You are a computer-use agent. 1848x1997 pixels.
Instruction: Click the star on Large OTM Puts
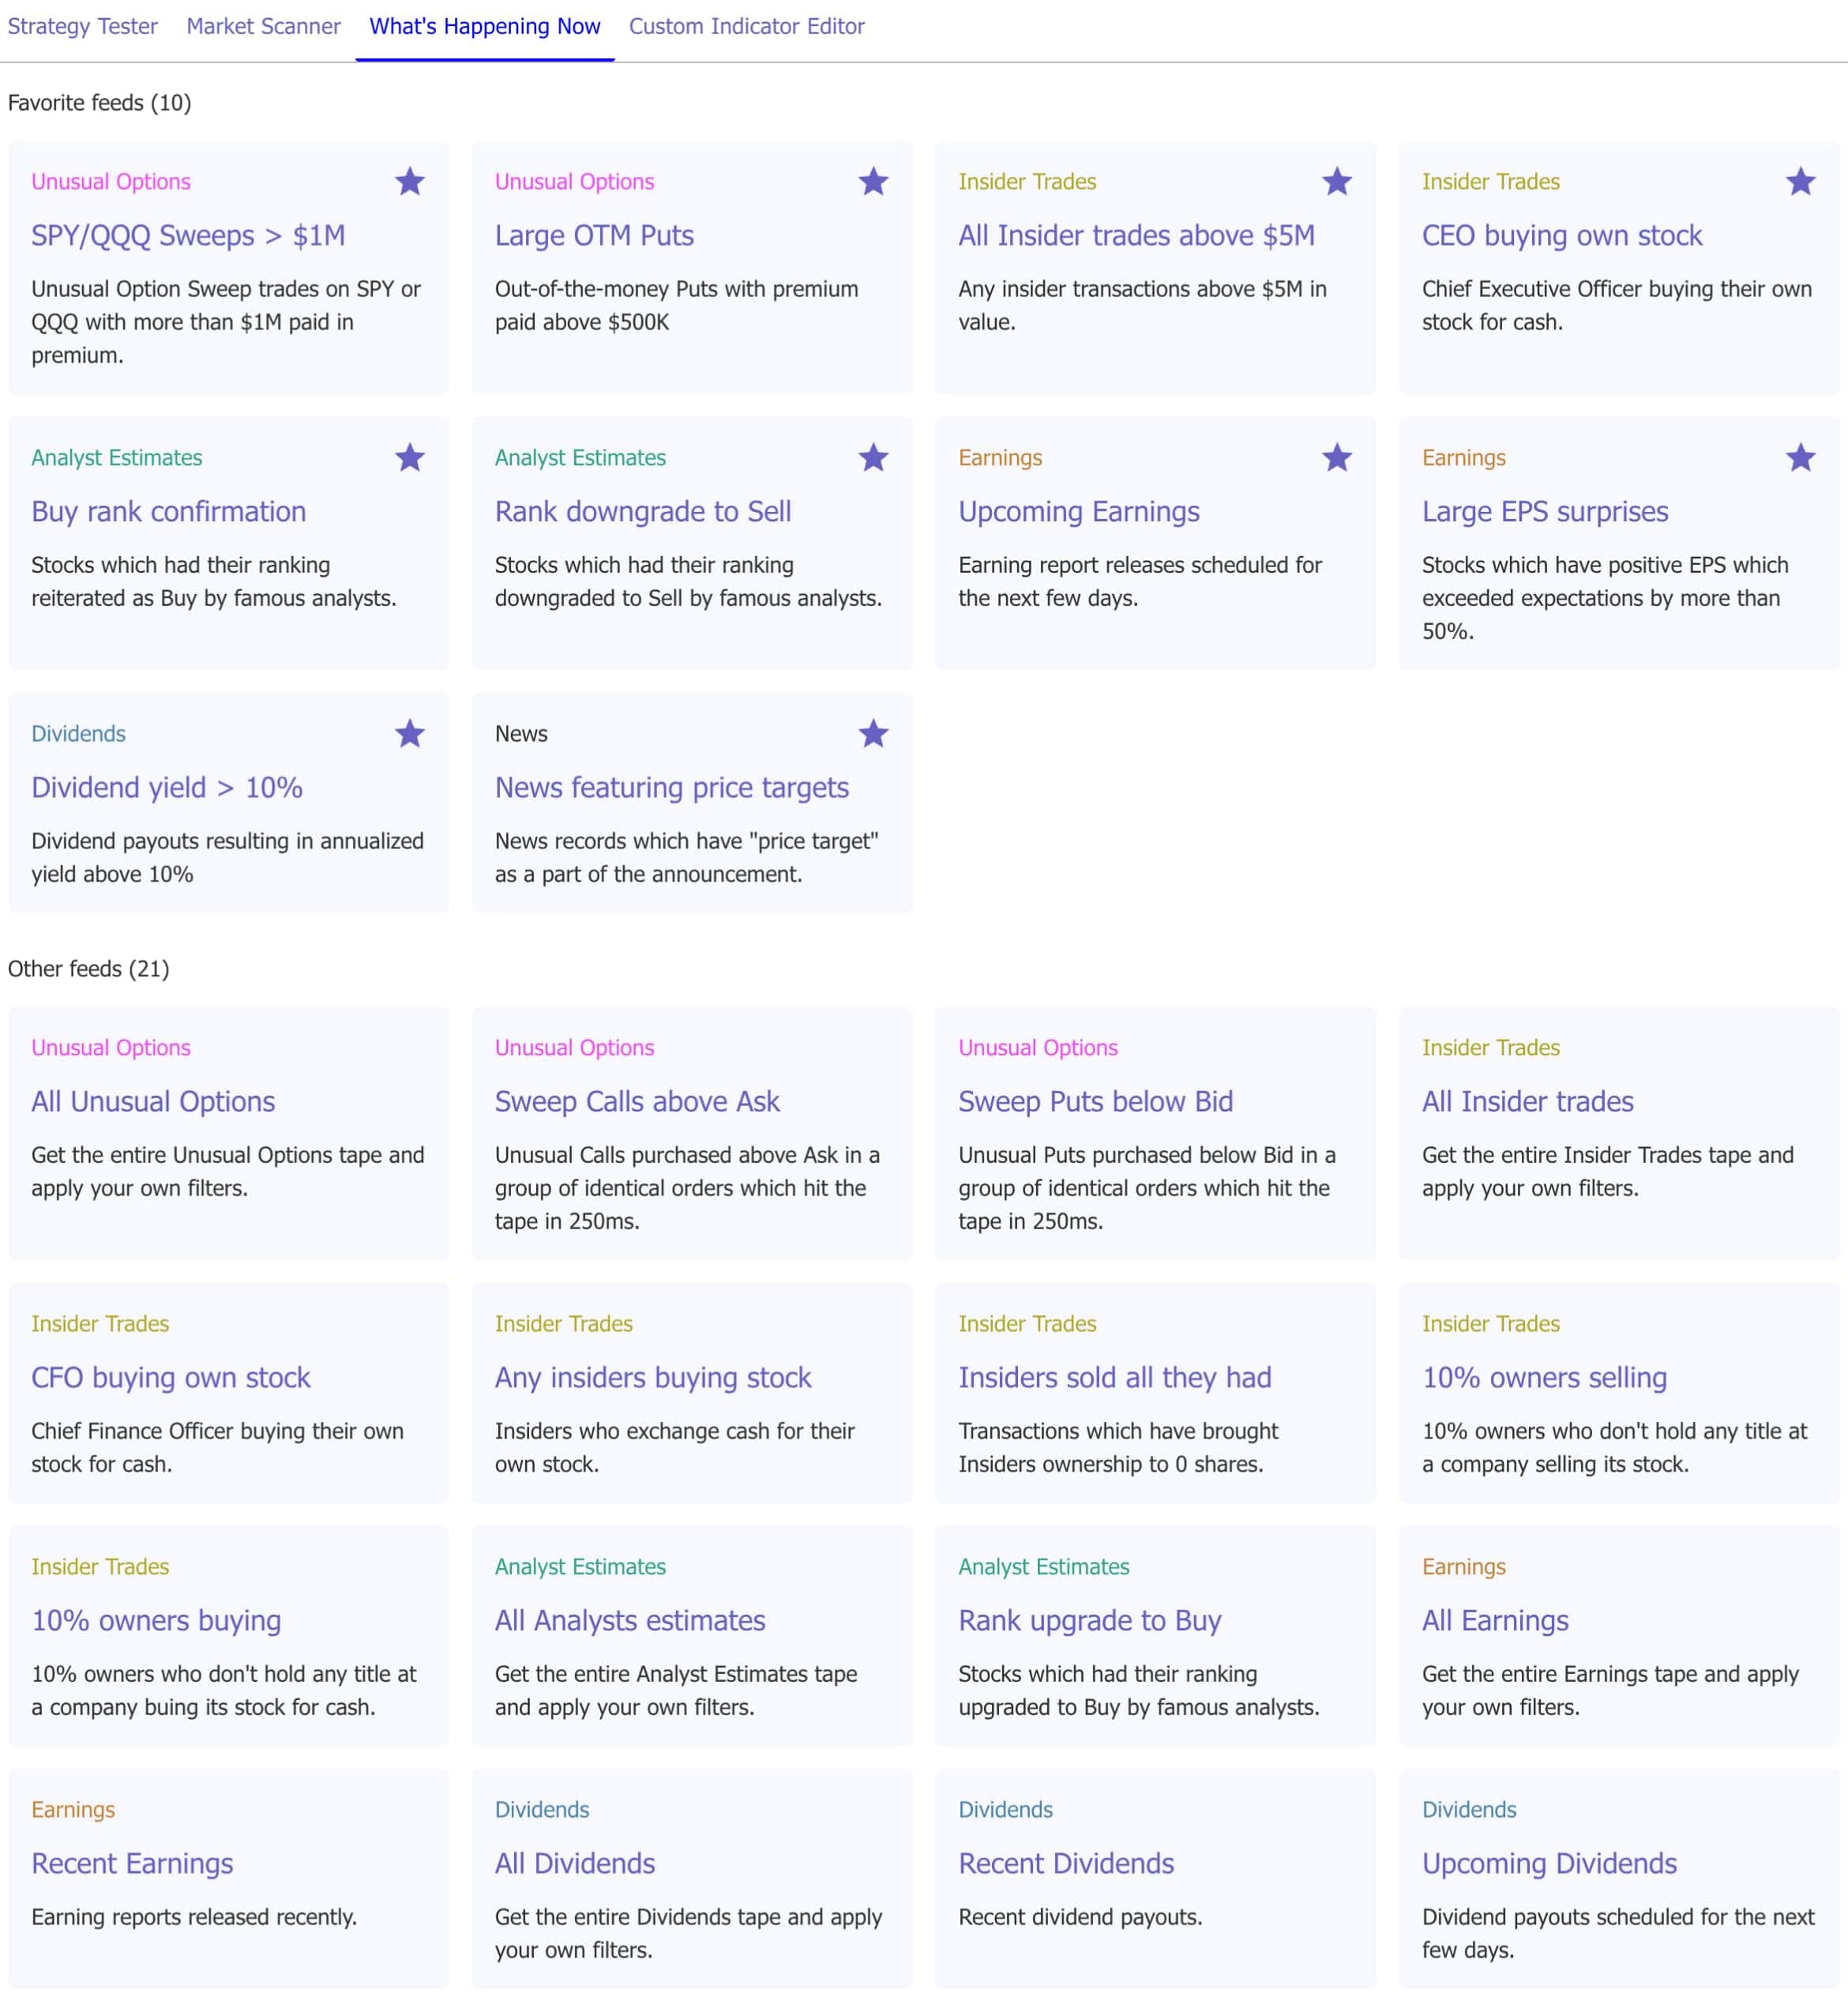[x=873, y=181]
